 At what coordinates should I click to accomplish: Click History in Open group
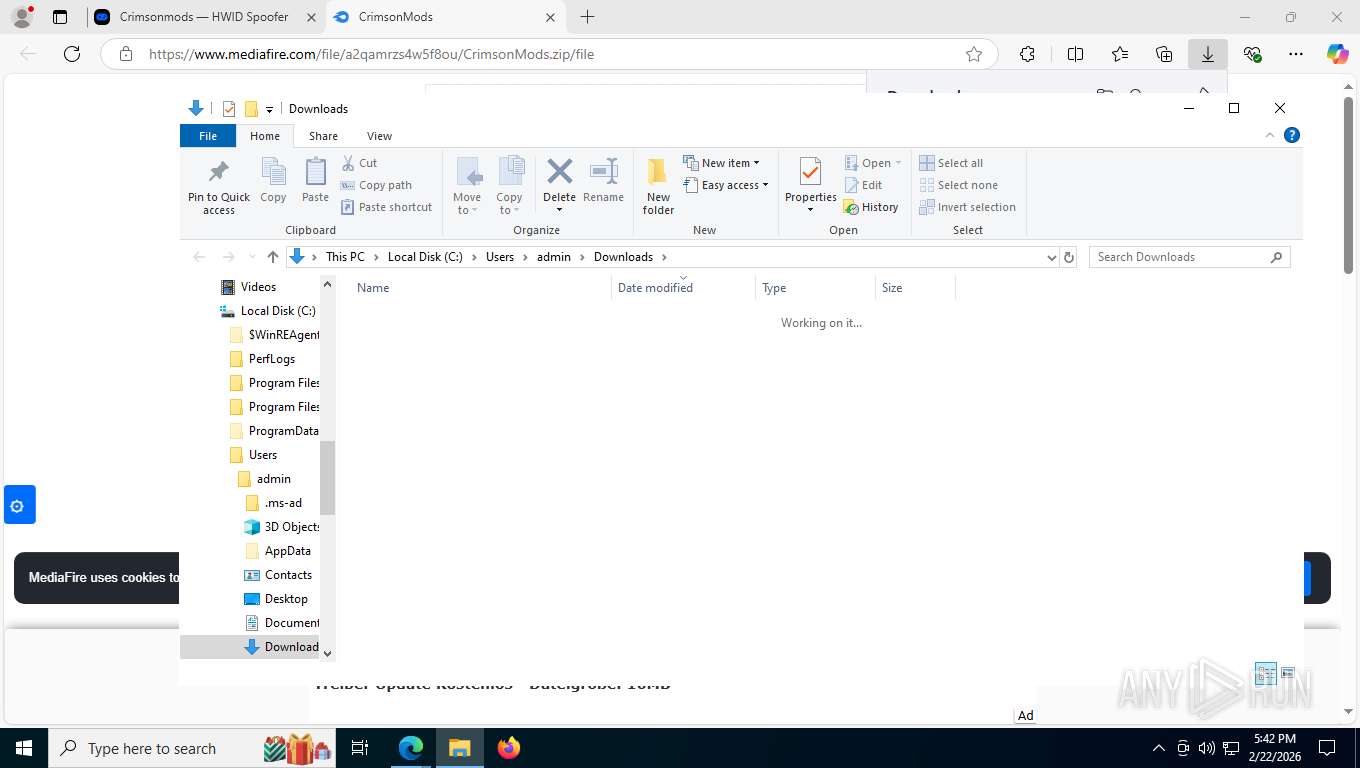click(x=871, y=207)
